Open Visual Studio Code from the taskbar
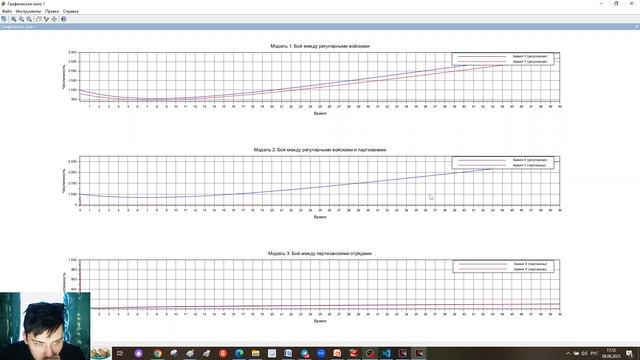This screenshot has width=640, height=360. click(386, 353)
